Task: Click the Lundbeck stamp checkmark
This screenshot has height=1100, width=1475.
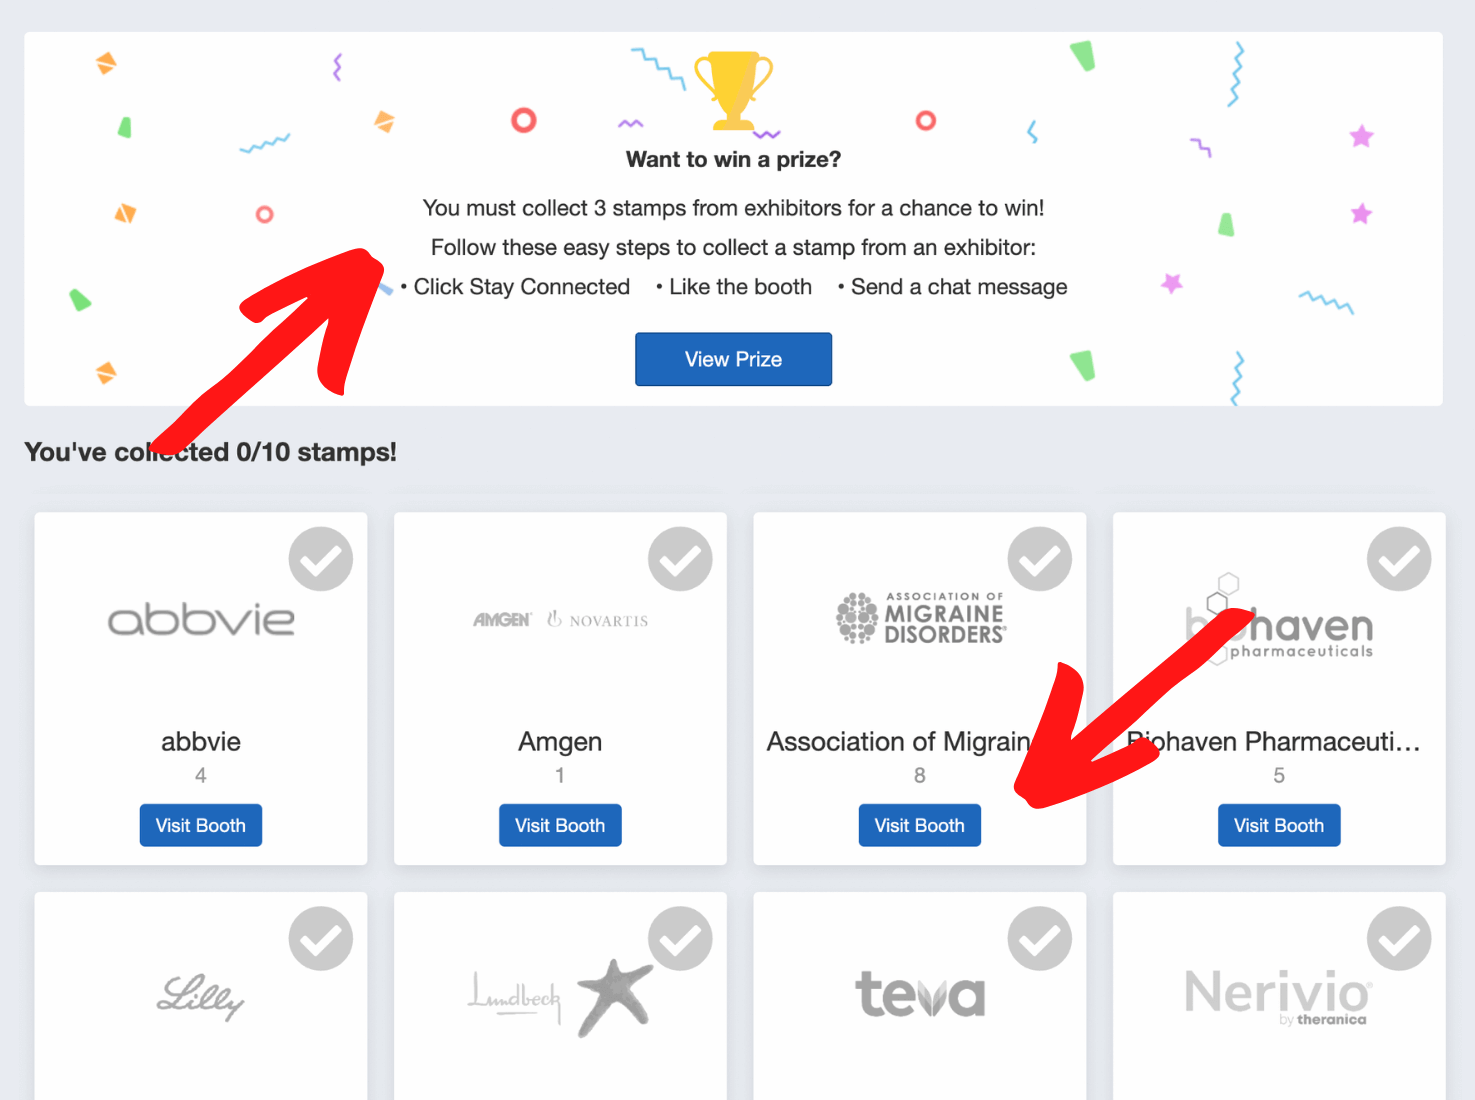Action: (680, 938)
